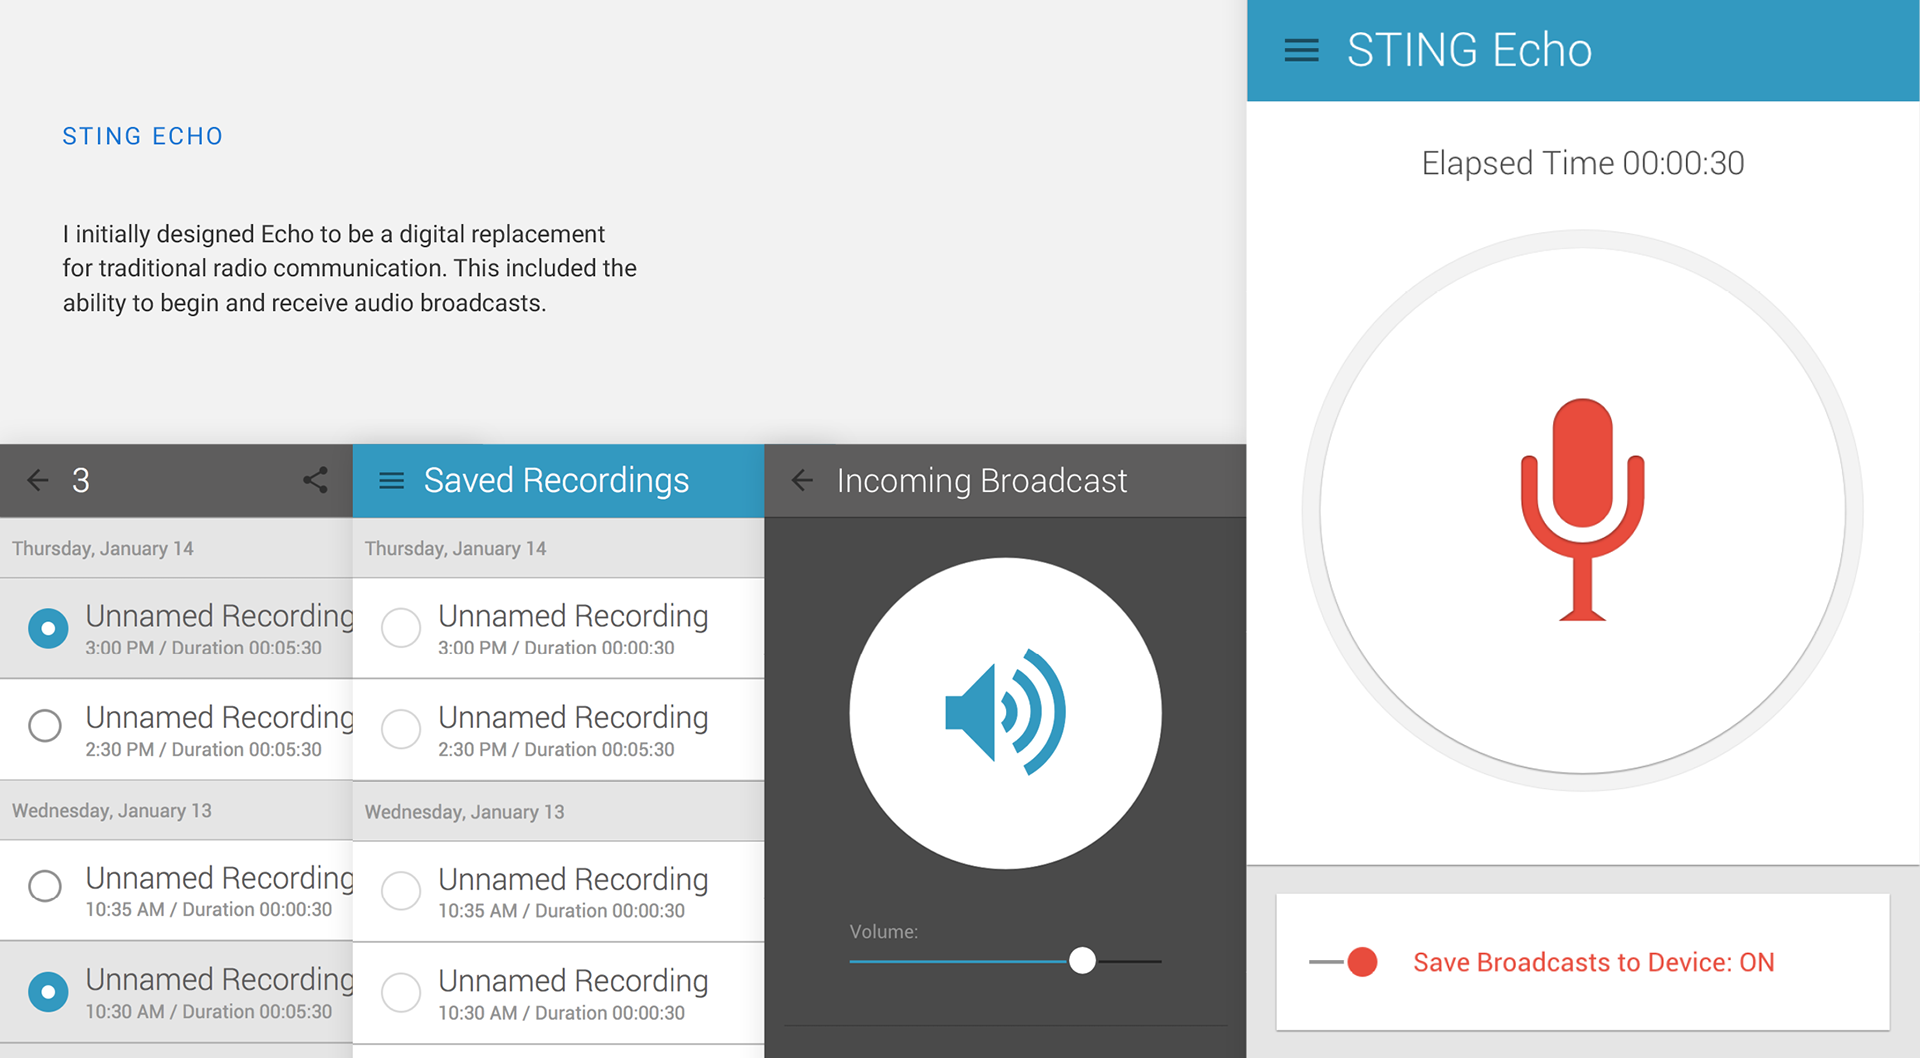
Task: Click the share icon in selection bar
Action: [x=315, y=481]
